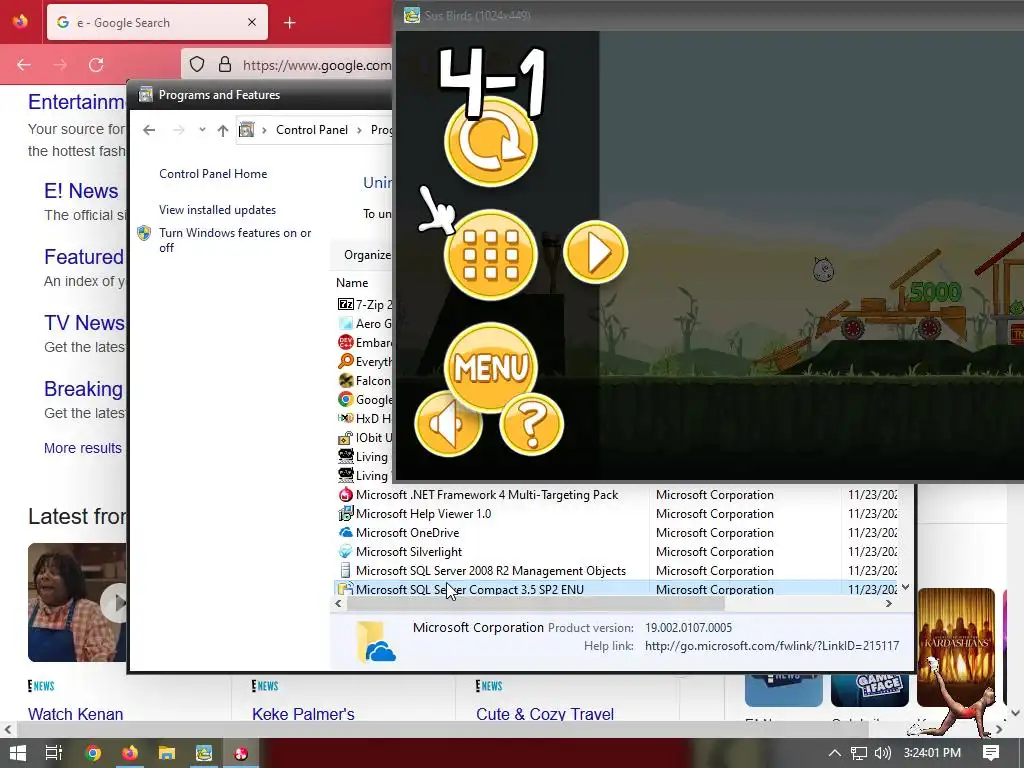
Task: Click the Microsoft OneDrive cloud icon in list
Action: tap(345, 533)
